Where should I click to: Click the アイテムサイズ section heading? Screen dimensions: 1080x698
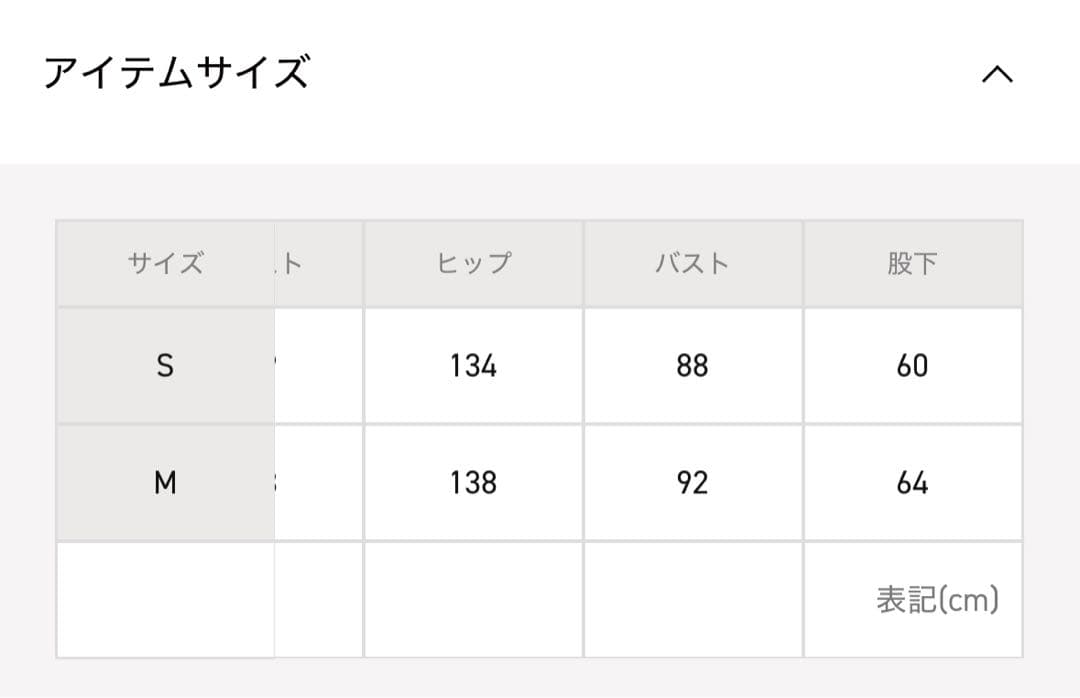pyautogui.click(x=176, y=74)
